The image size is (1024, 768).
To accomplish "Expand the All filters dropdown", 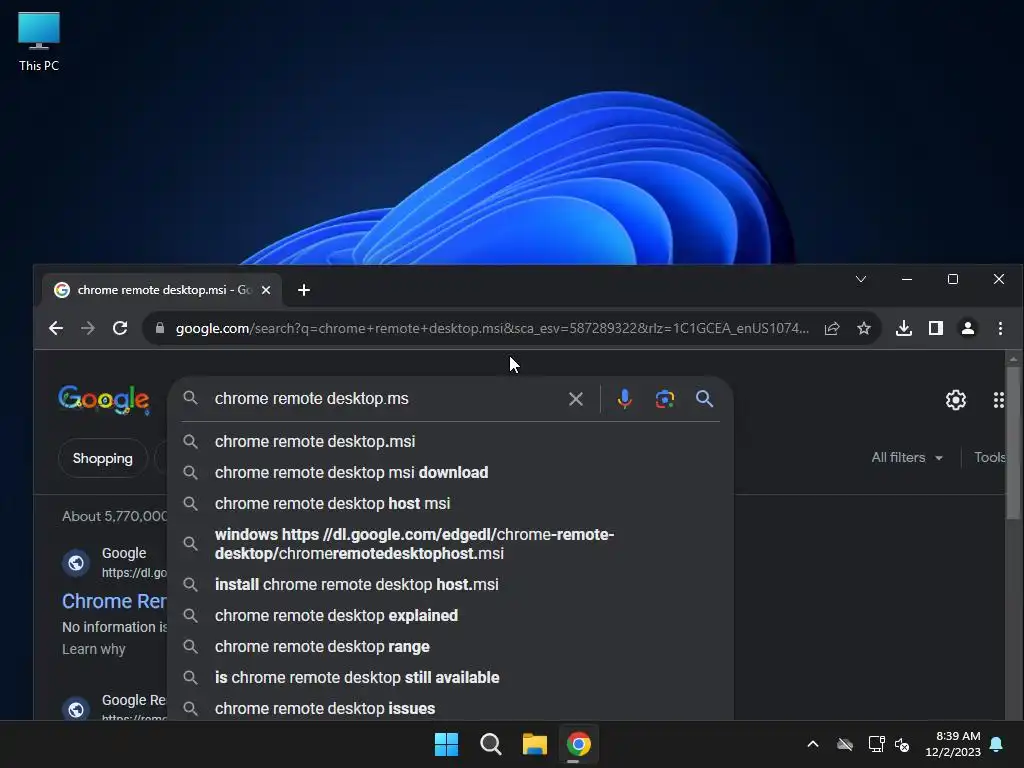I will tap(906, 458).
